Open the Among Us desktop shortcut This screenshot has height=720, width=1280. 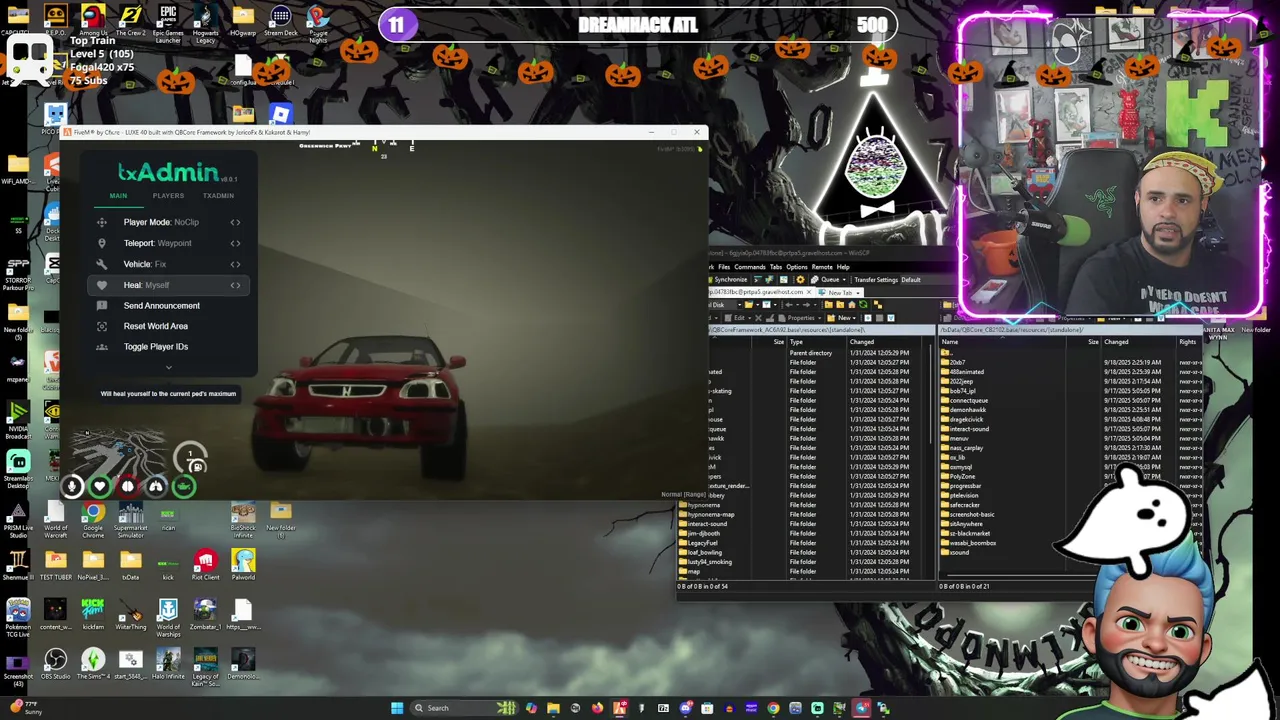(92, 20)
